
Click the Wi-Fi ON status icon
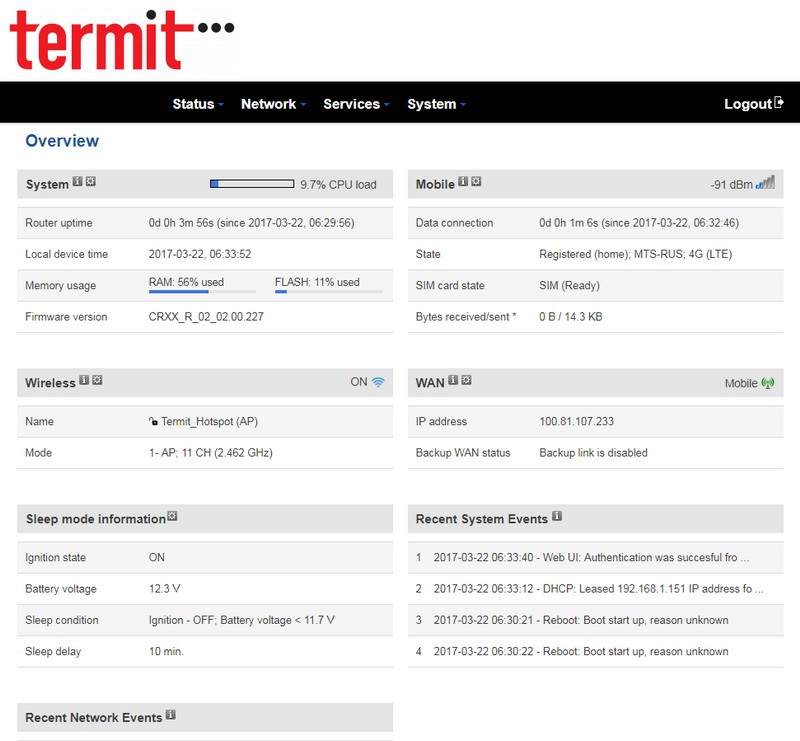[x=378, y=382]
